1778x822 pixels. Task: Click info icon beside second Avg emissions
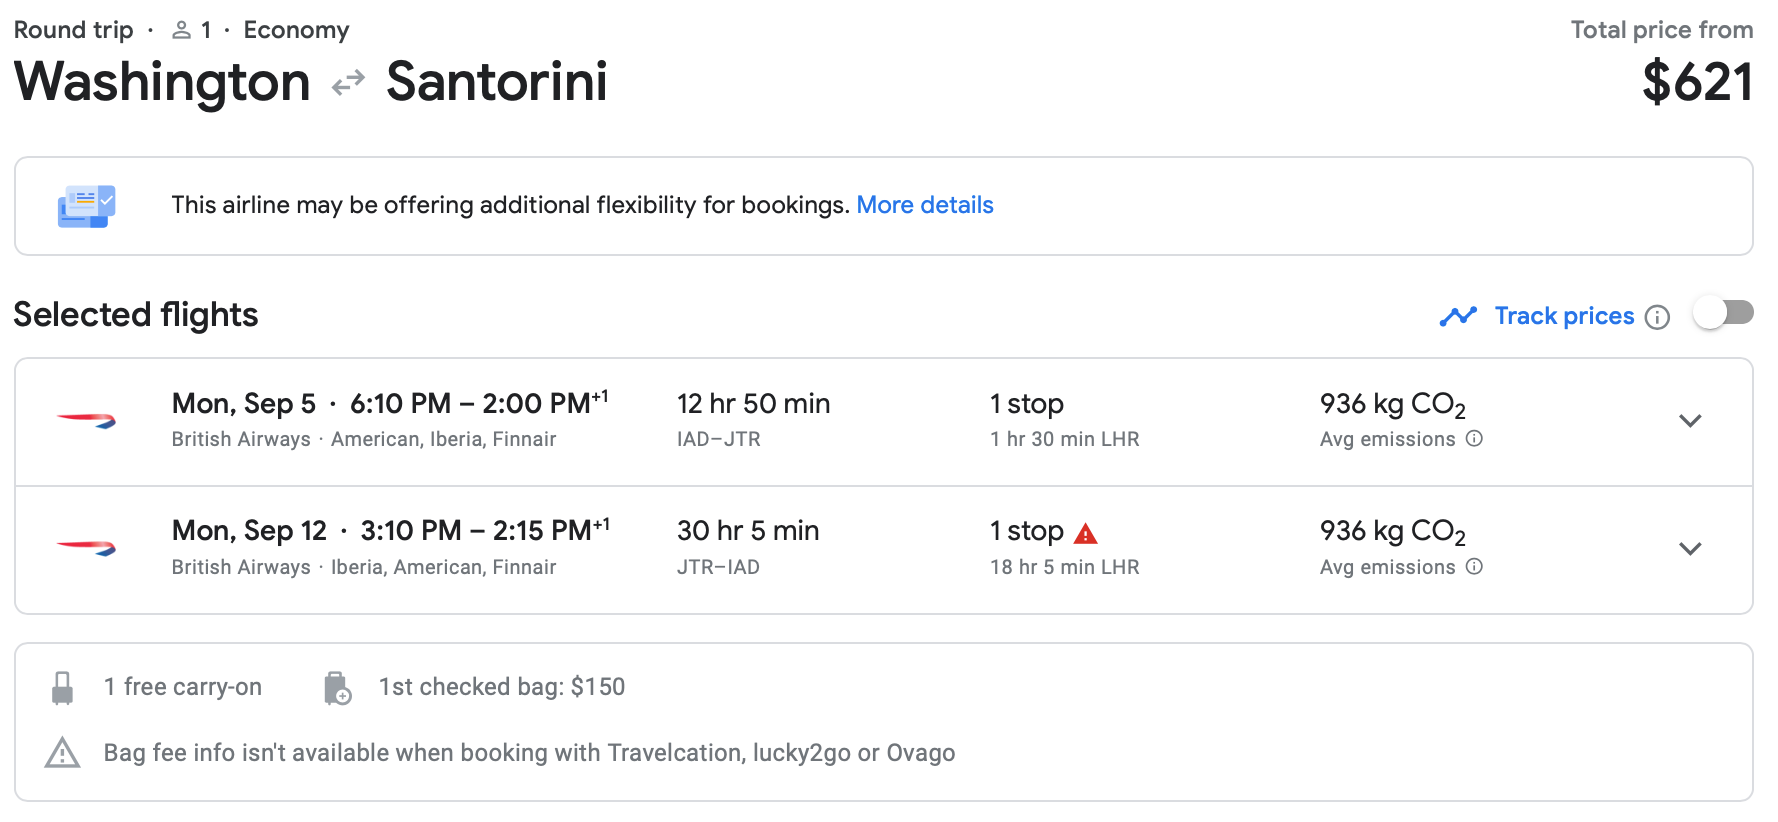pos(1474,567)
